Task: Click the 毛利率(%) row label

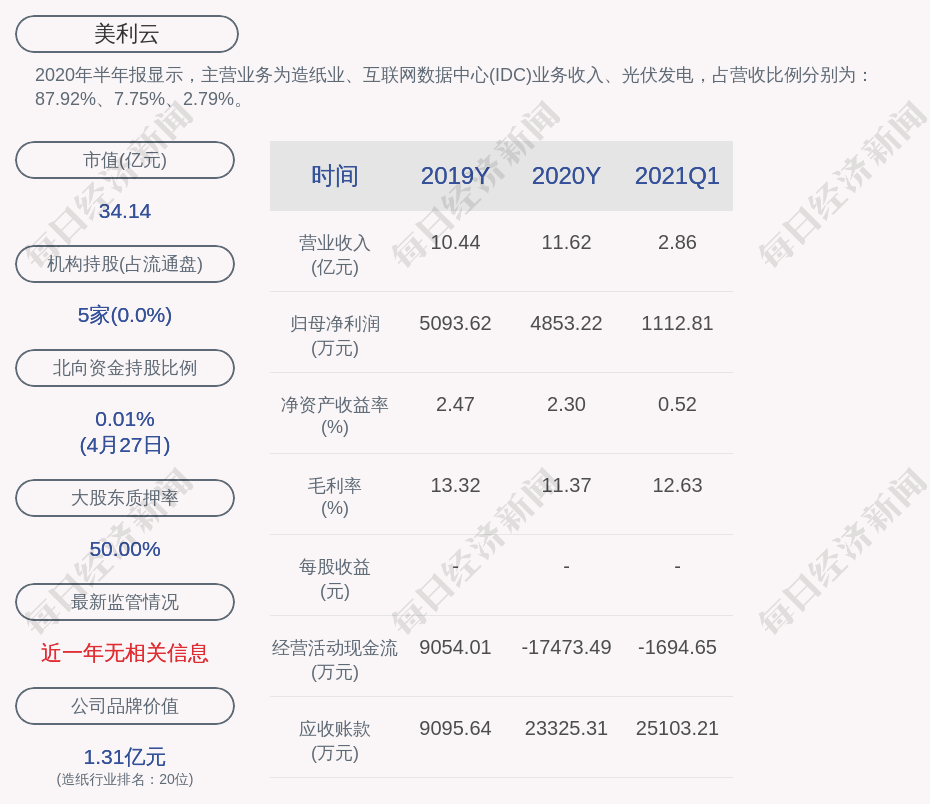Action: 335,497
